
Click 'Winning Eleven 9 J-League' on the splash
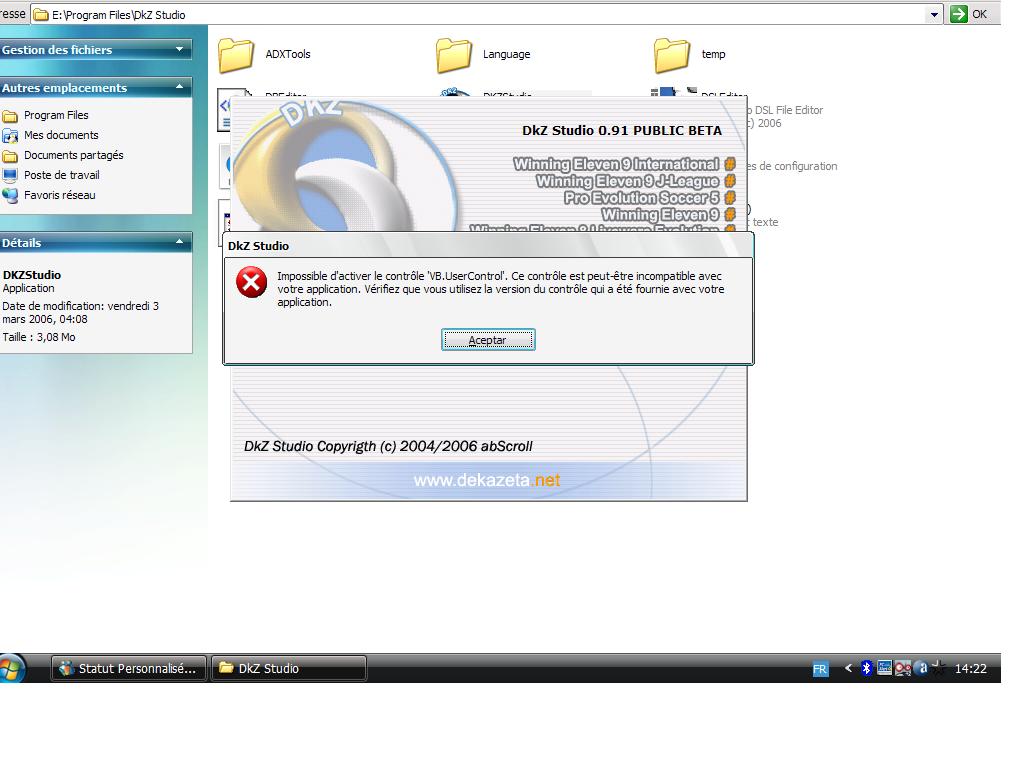coord(627,181)
